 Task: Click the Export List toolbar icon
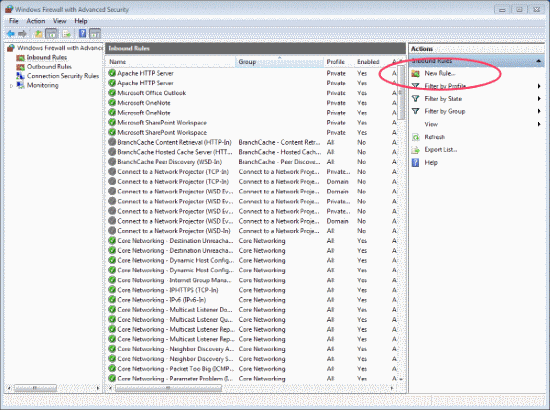coord(67,34)
